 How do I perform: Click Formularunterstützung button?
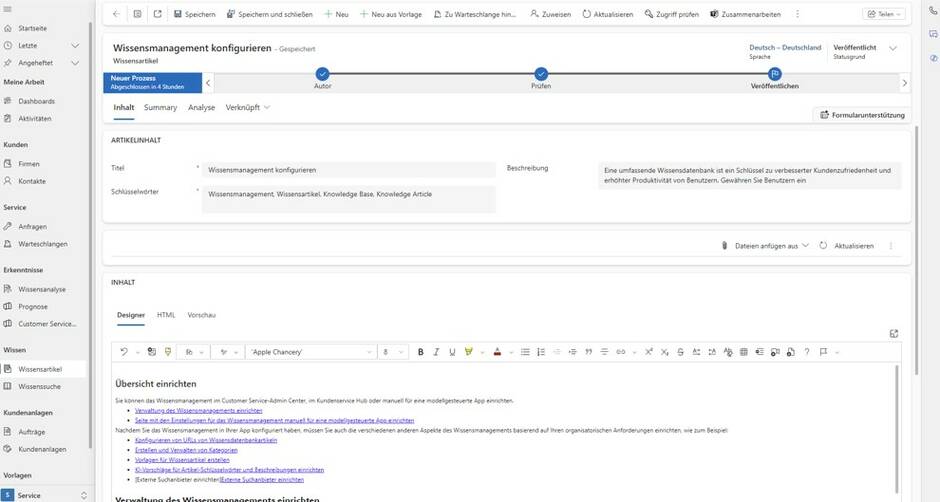862,115
